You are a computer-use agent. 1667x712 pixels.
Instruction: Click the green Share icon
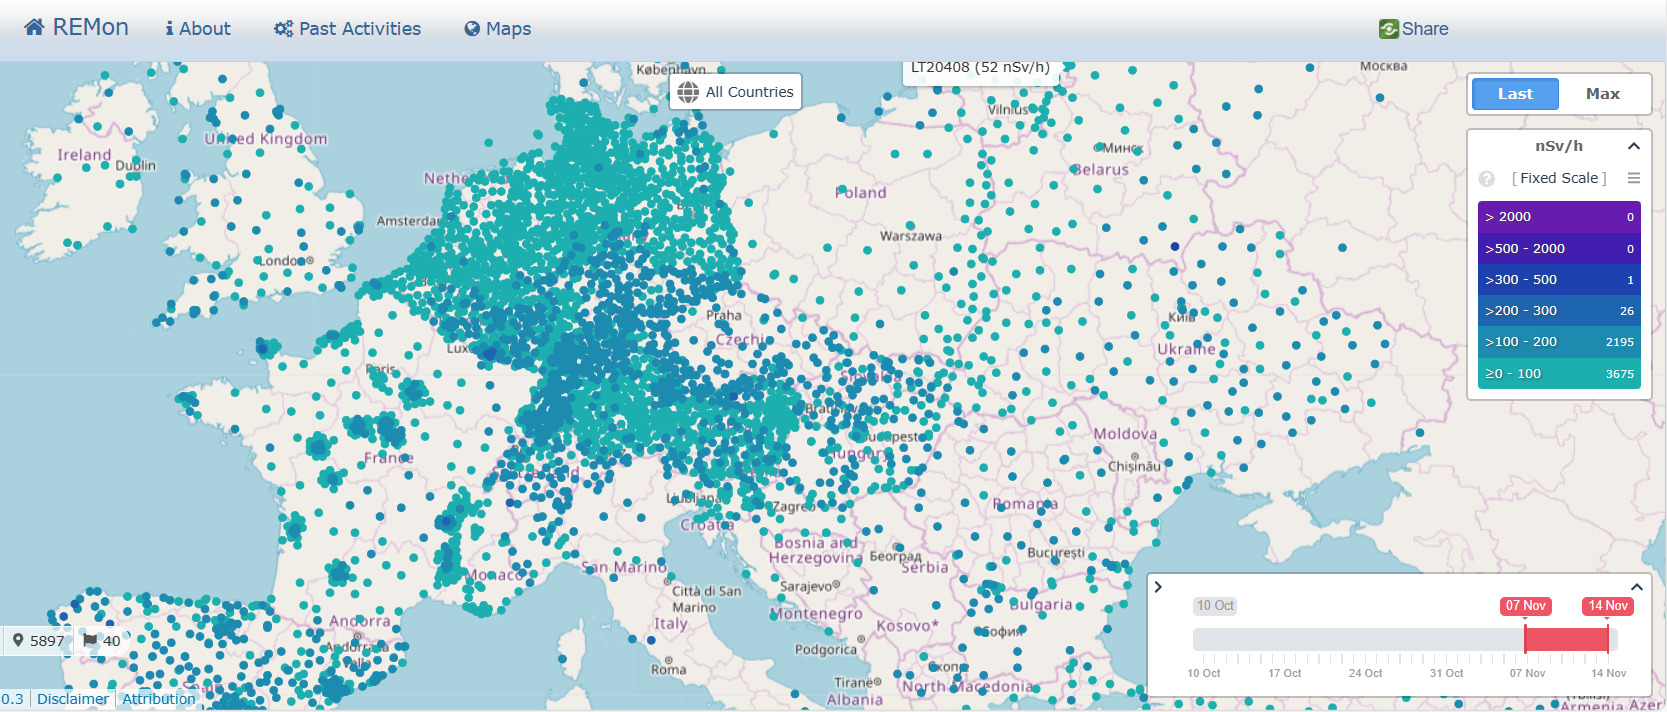tap(1388, 29)
